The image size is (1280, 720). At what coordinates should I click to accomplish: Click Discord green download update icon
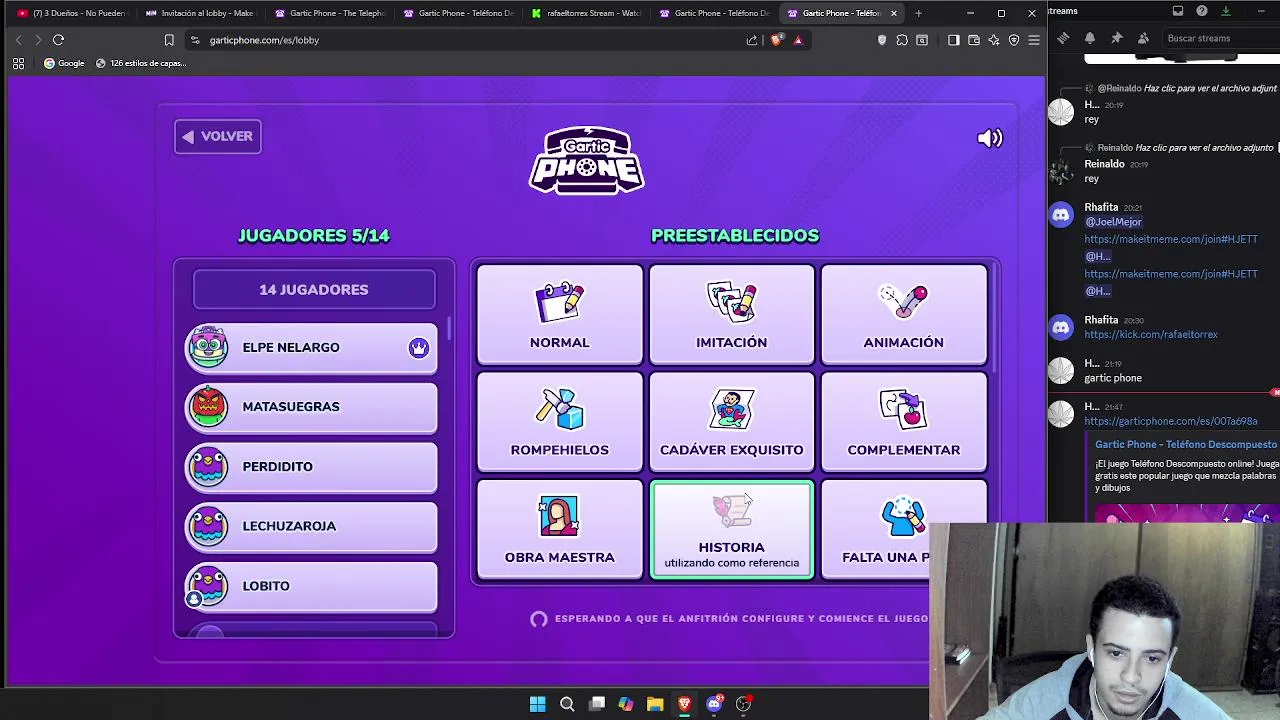tap(1226, 11)
